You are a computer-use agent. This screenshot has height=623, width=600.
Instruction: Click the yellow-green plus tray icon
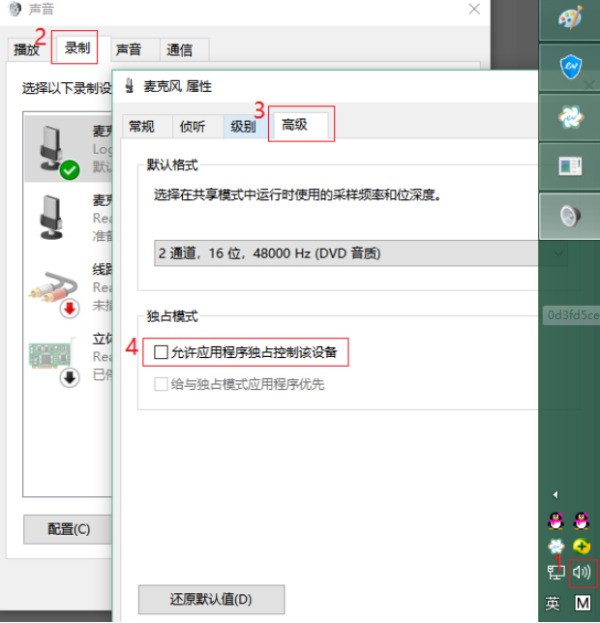[582, 547]
